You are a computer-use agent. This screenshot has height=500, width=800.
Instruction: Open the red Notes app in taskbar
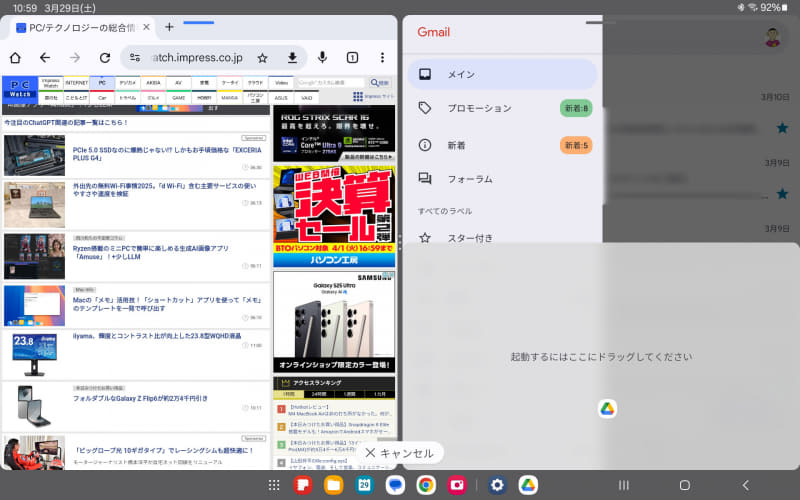303,485
